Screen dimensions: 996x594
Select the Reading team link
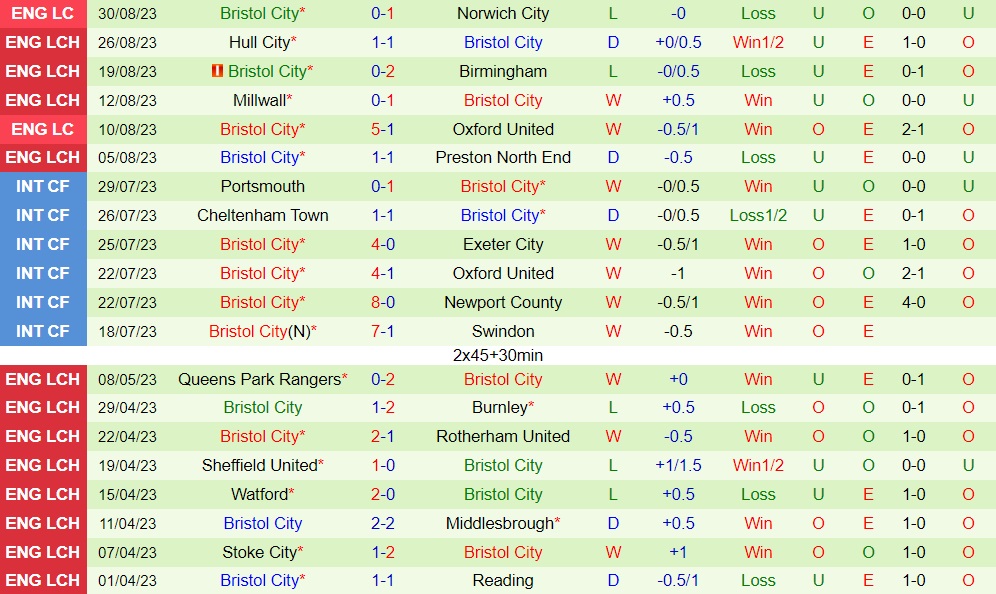503,581
